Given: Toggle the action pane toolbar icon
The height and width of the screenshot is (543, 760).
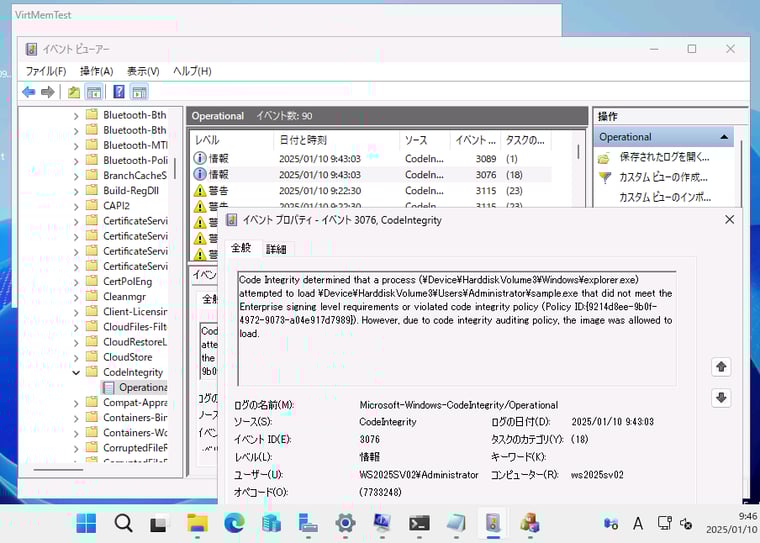Looking at the screenshot, I should [x=139, y=92].
